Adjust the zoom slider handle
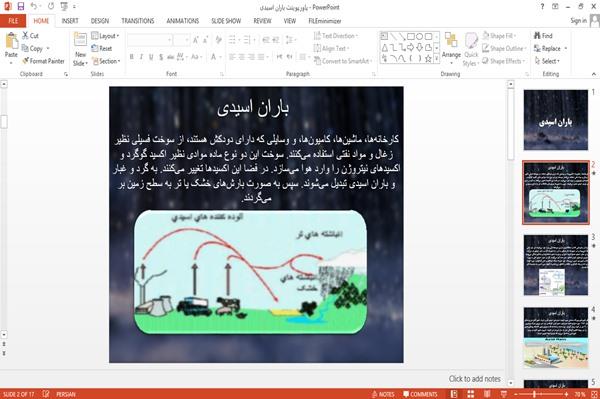Image resolution: width=600 pixels, height=399 pixels. click(534, 394)
